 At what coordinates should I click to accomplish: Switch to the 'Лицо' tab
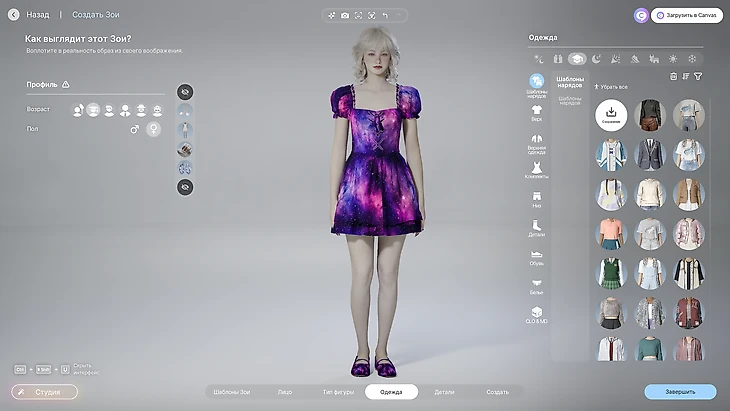coord(285,392)
